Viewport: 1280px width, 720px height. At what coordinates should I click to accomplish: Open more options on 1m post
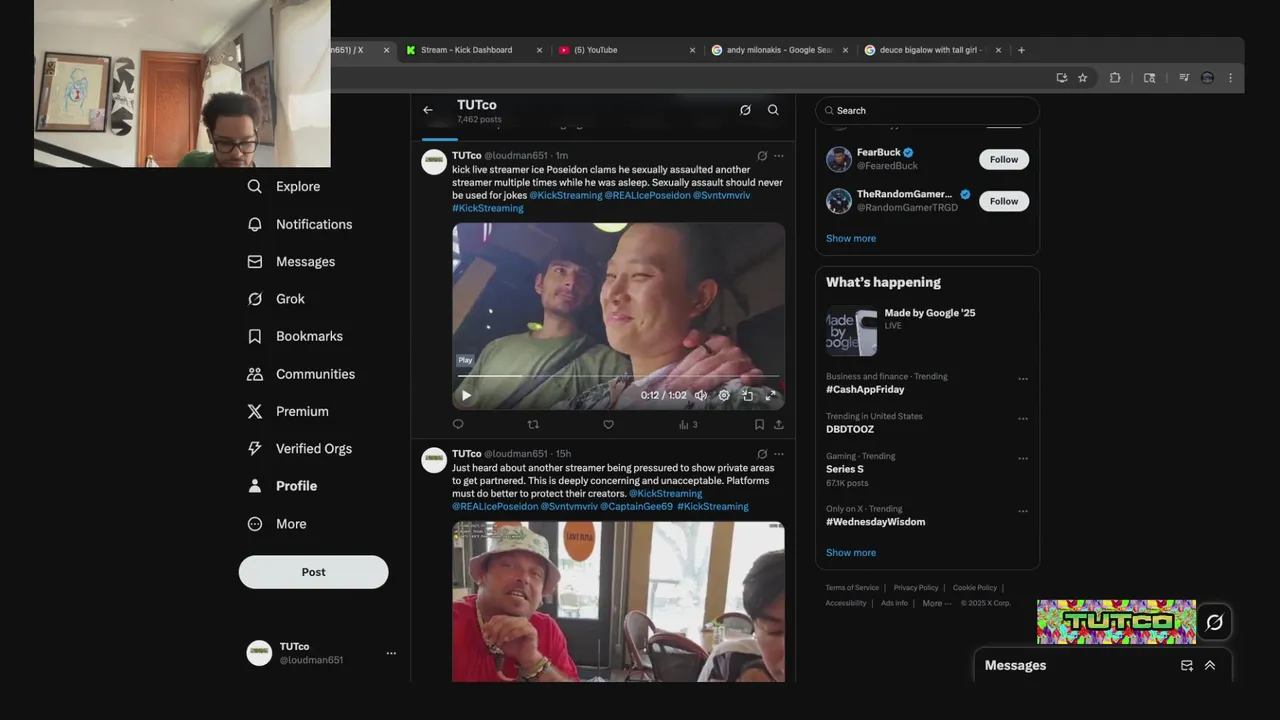pyautogui.click(x=778, y=156)
